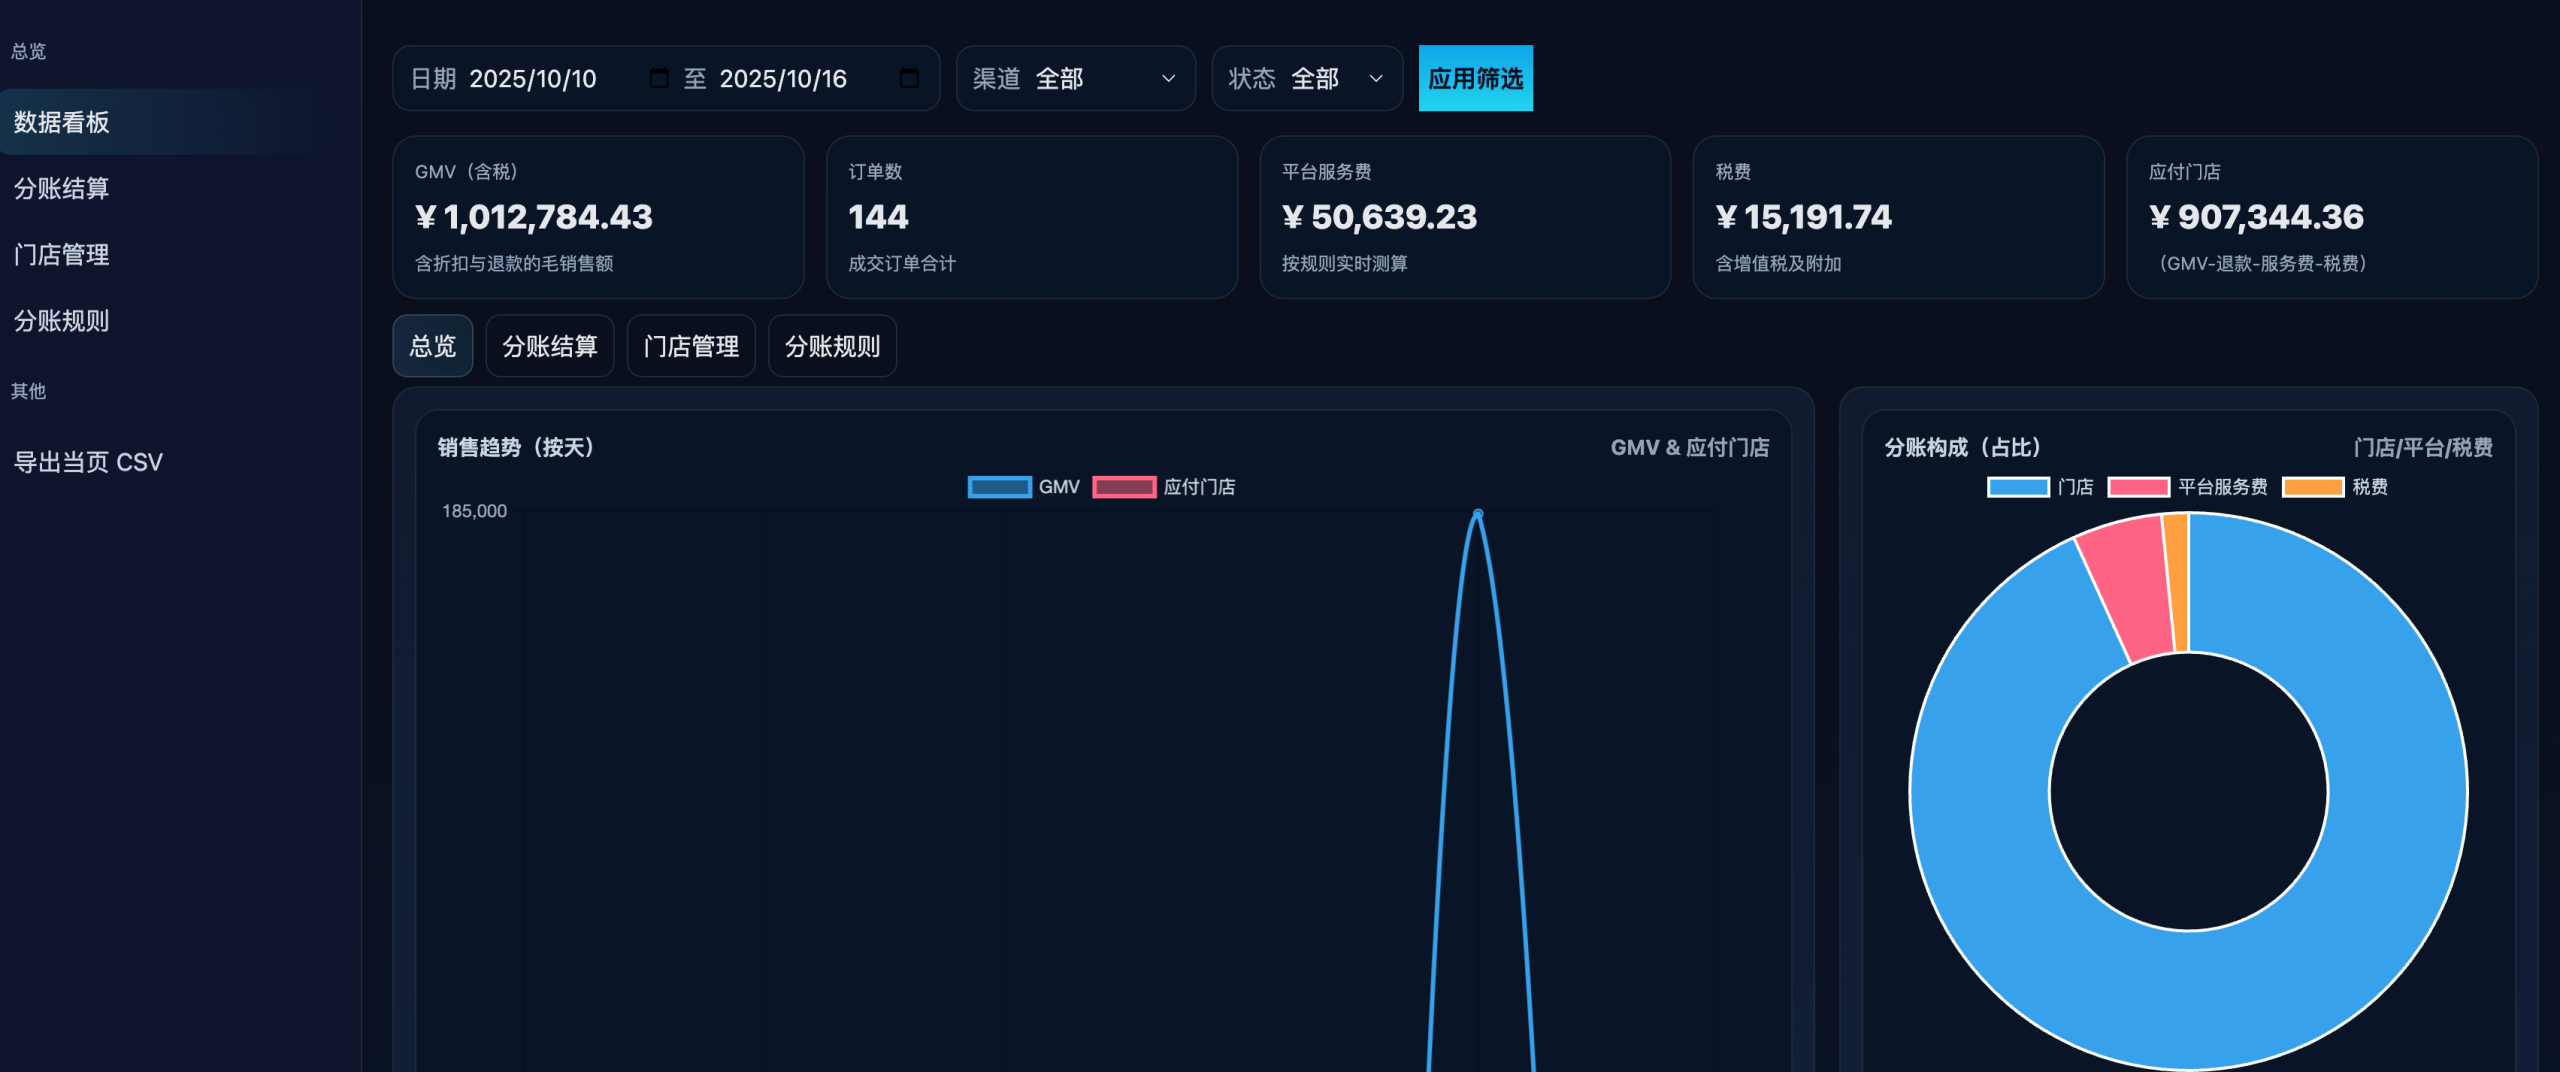Click 导出当页 CSV in the sidebar
Viewport: 2560px width, 1072px height.
88,461
